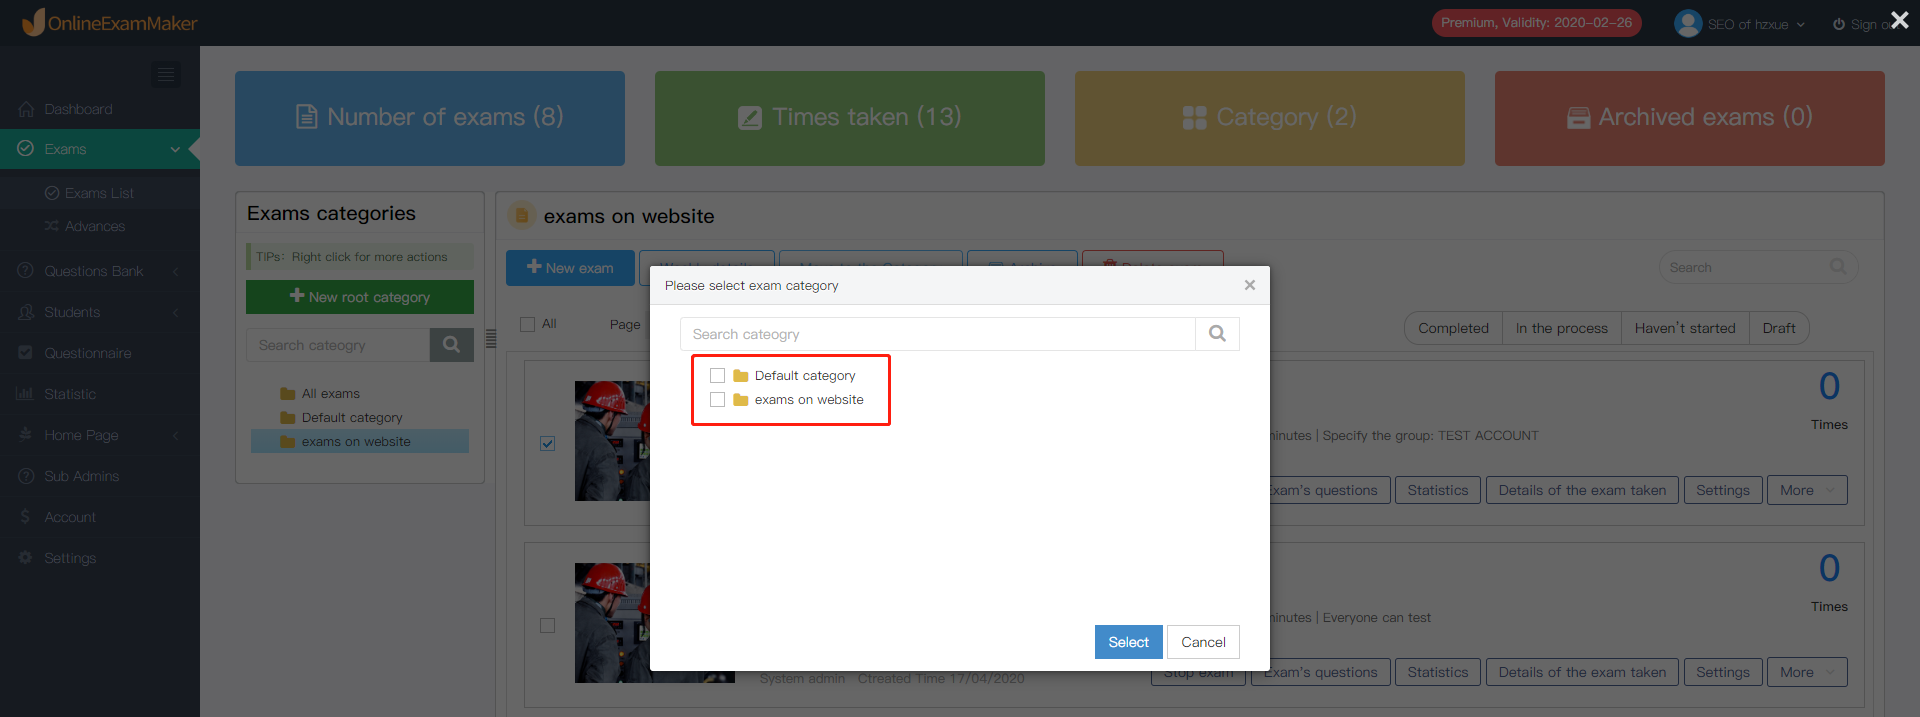The width and height of the screenshot is (1920, 717).
Task: Open the Times taken (13) card
Action: (850, 118)
